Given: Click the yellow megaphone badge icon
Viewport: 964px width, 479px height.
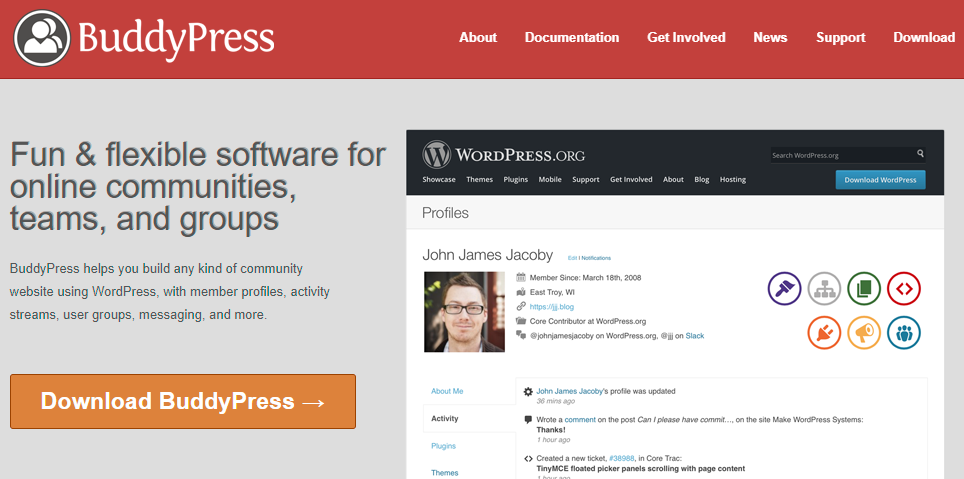Looking at the screenshot, I should 864,333.
